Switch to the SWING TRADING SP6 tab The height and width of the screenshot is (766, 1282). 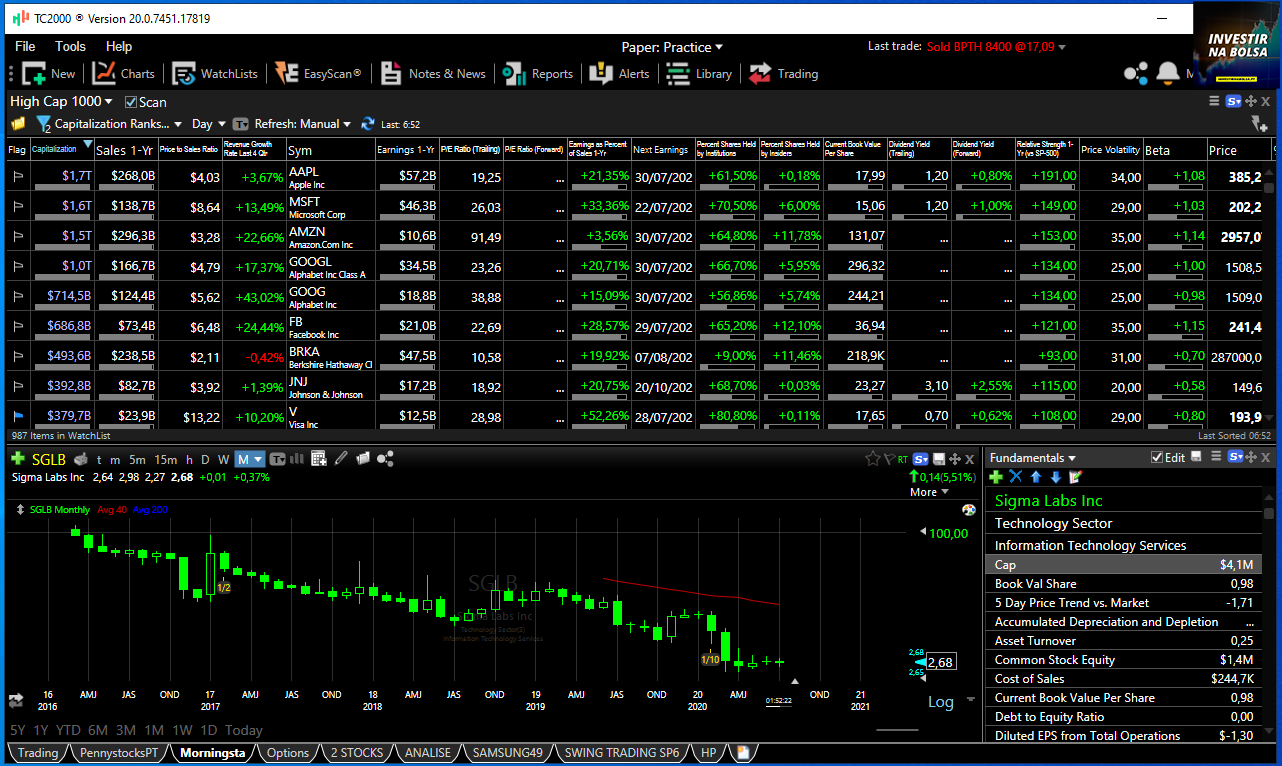click(x=622, y=753)
